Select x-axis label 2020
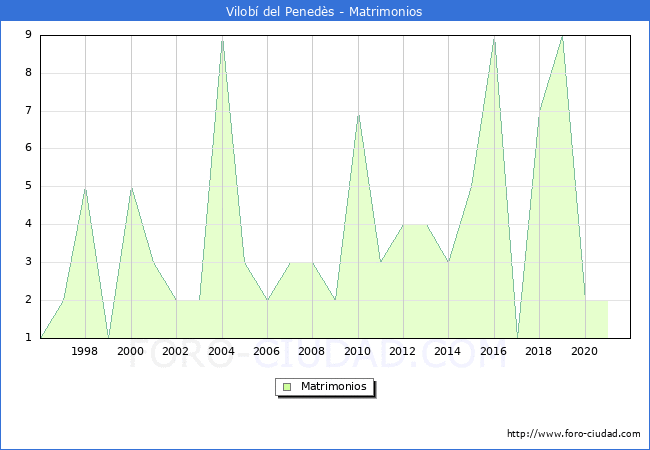The width and height of the screenshot is (650, 450). point(584,351)
